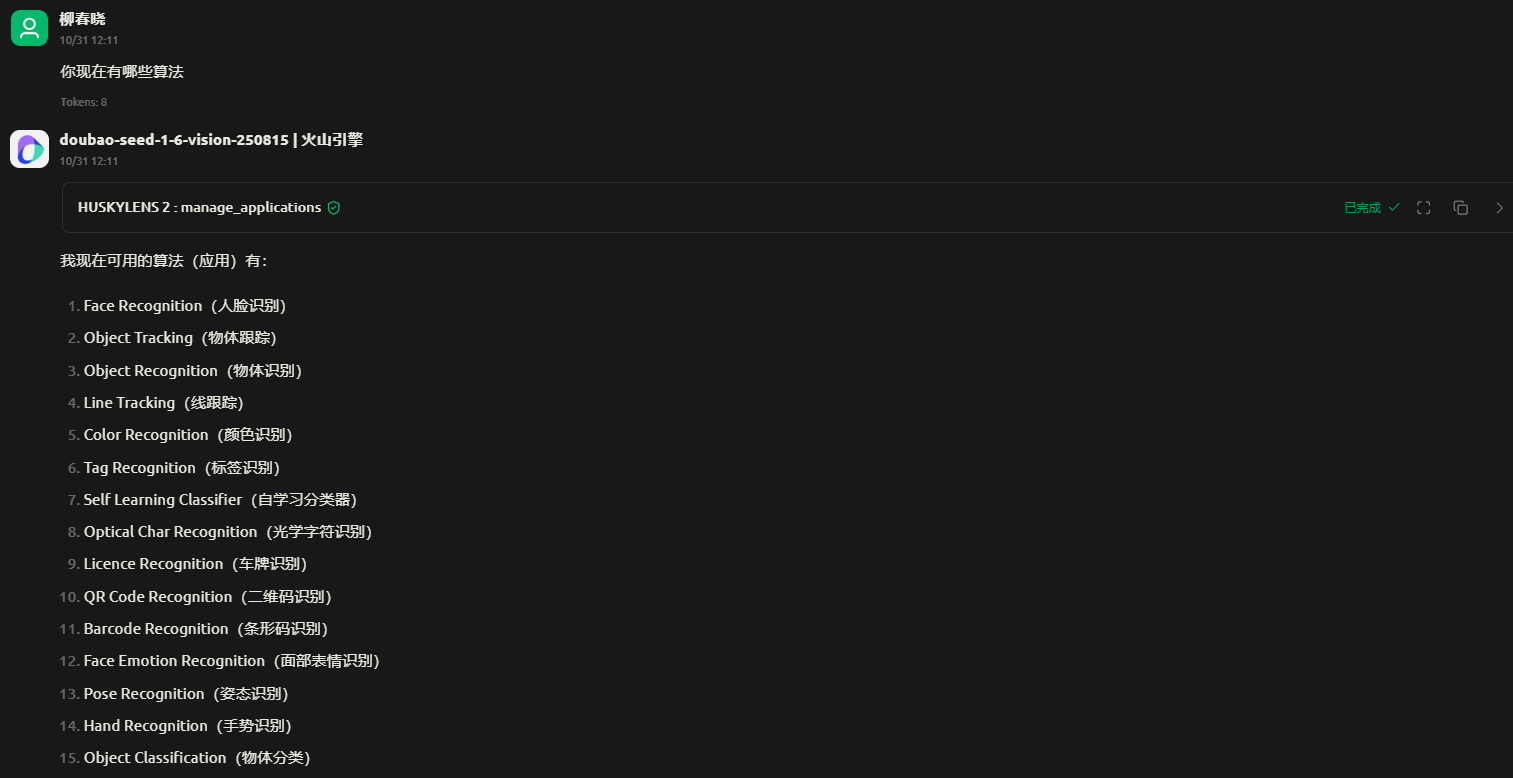1513x778 pixels.
Task: Expand tool call to fullscreen view
Action: pos(1424,208)
